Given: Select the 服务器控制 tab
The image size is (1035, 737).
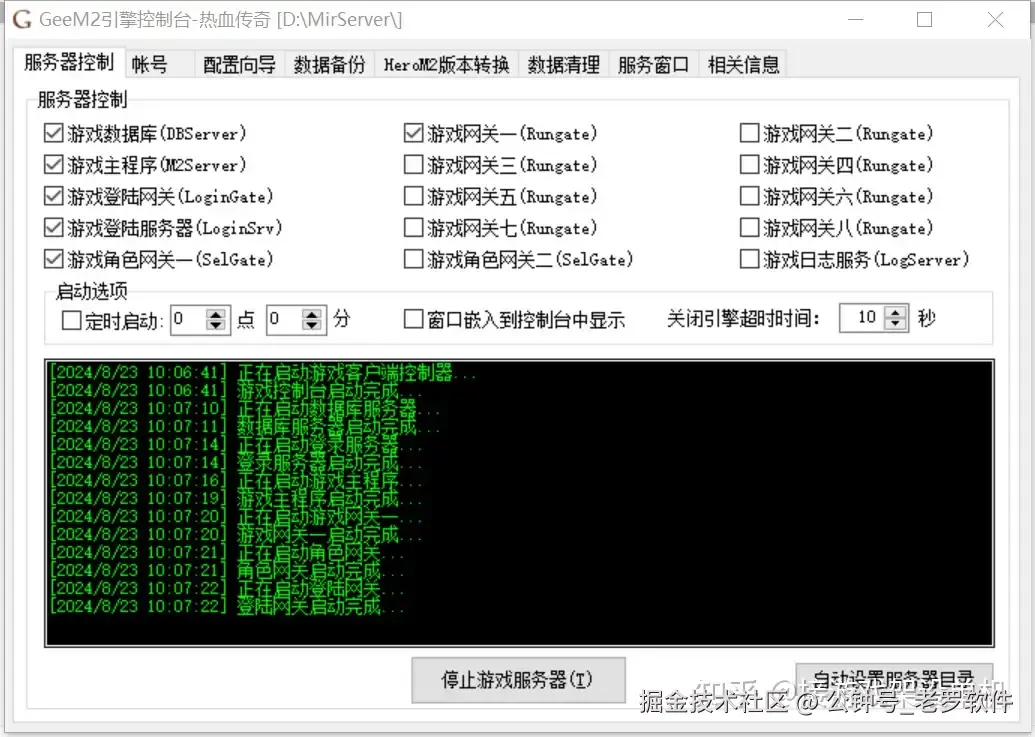Looking at the screenshot, I should (69, 62).
